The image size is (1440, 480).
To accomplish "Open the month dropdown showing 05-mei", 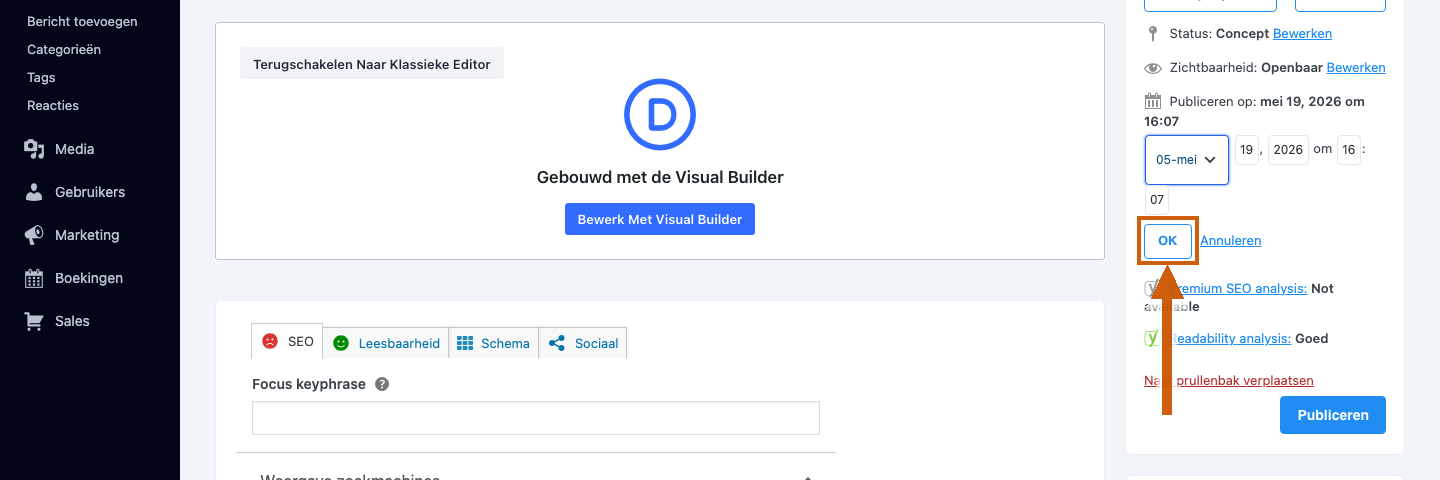I will click(1187, 160).
